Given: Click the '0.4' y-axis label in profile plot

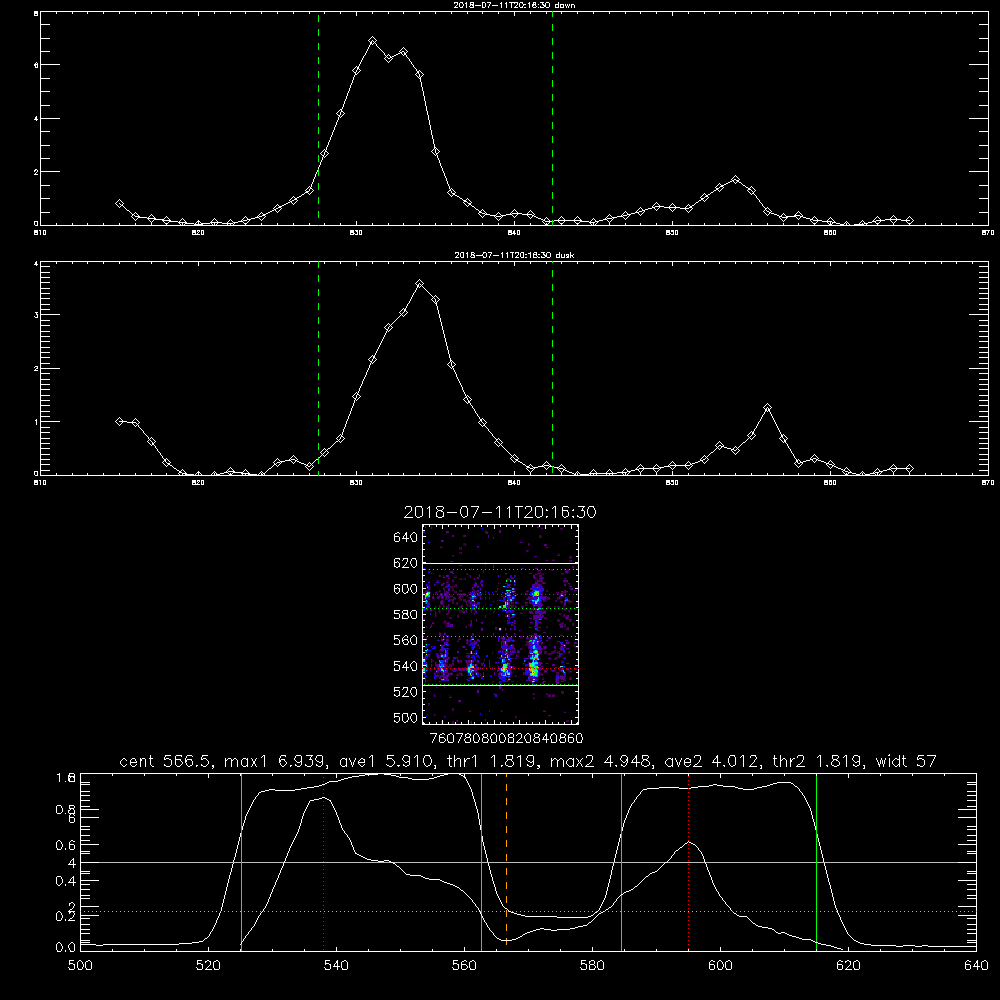Looking at the screenshot, I should [x=66, y=881].
